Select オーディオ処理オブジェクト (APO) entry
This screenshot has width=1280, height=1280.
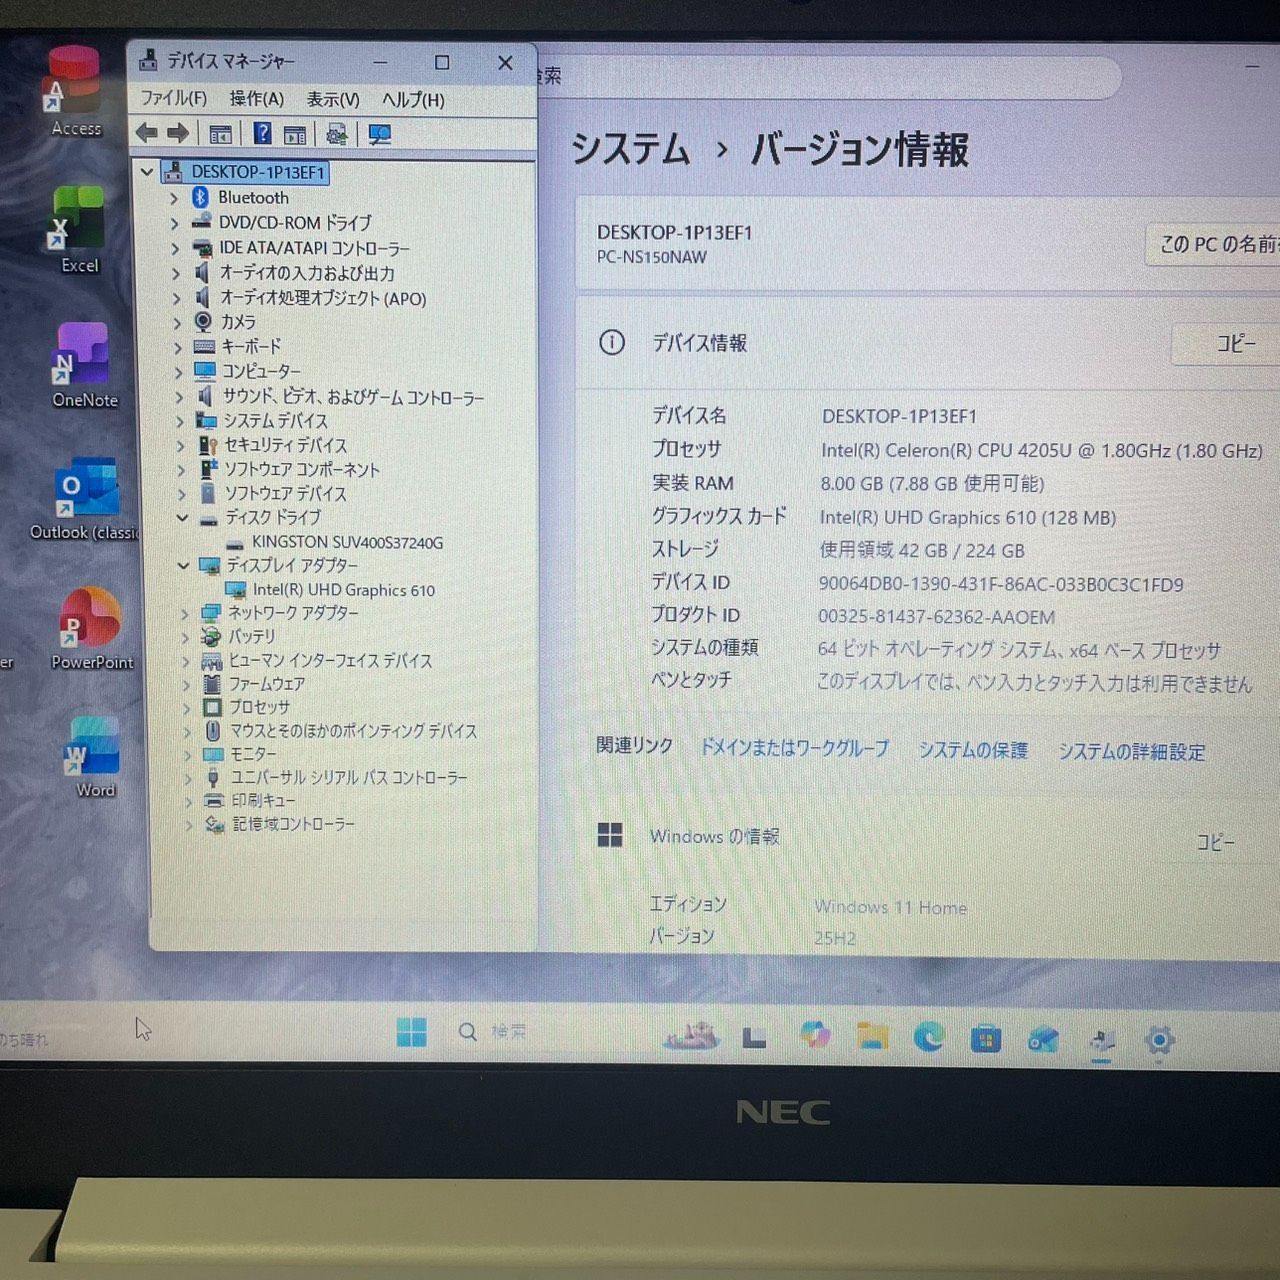pyautogui.click(x=323, y=298)
